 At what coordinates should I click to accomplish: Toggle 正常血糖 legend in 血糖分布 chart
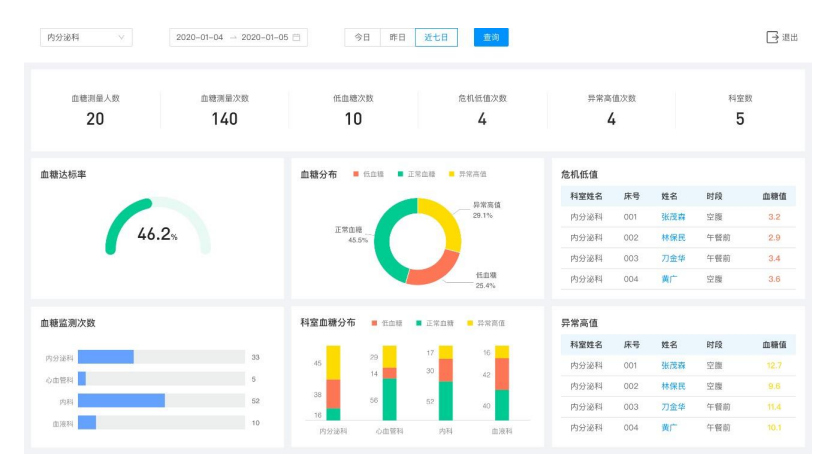pos(417,174)
